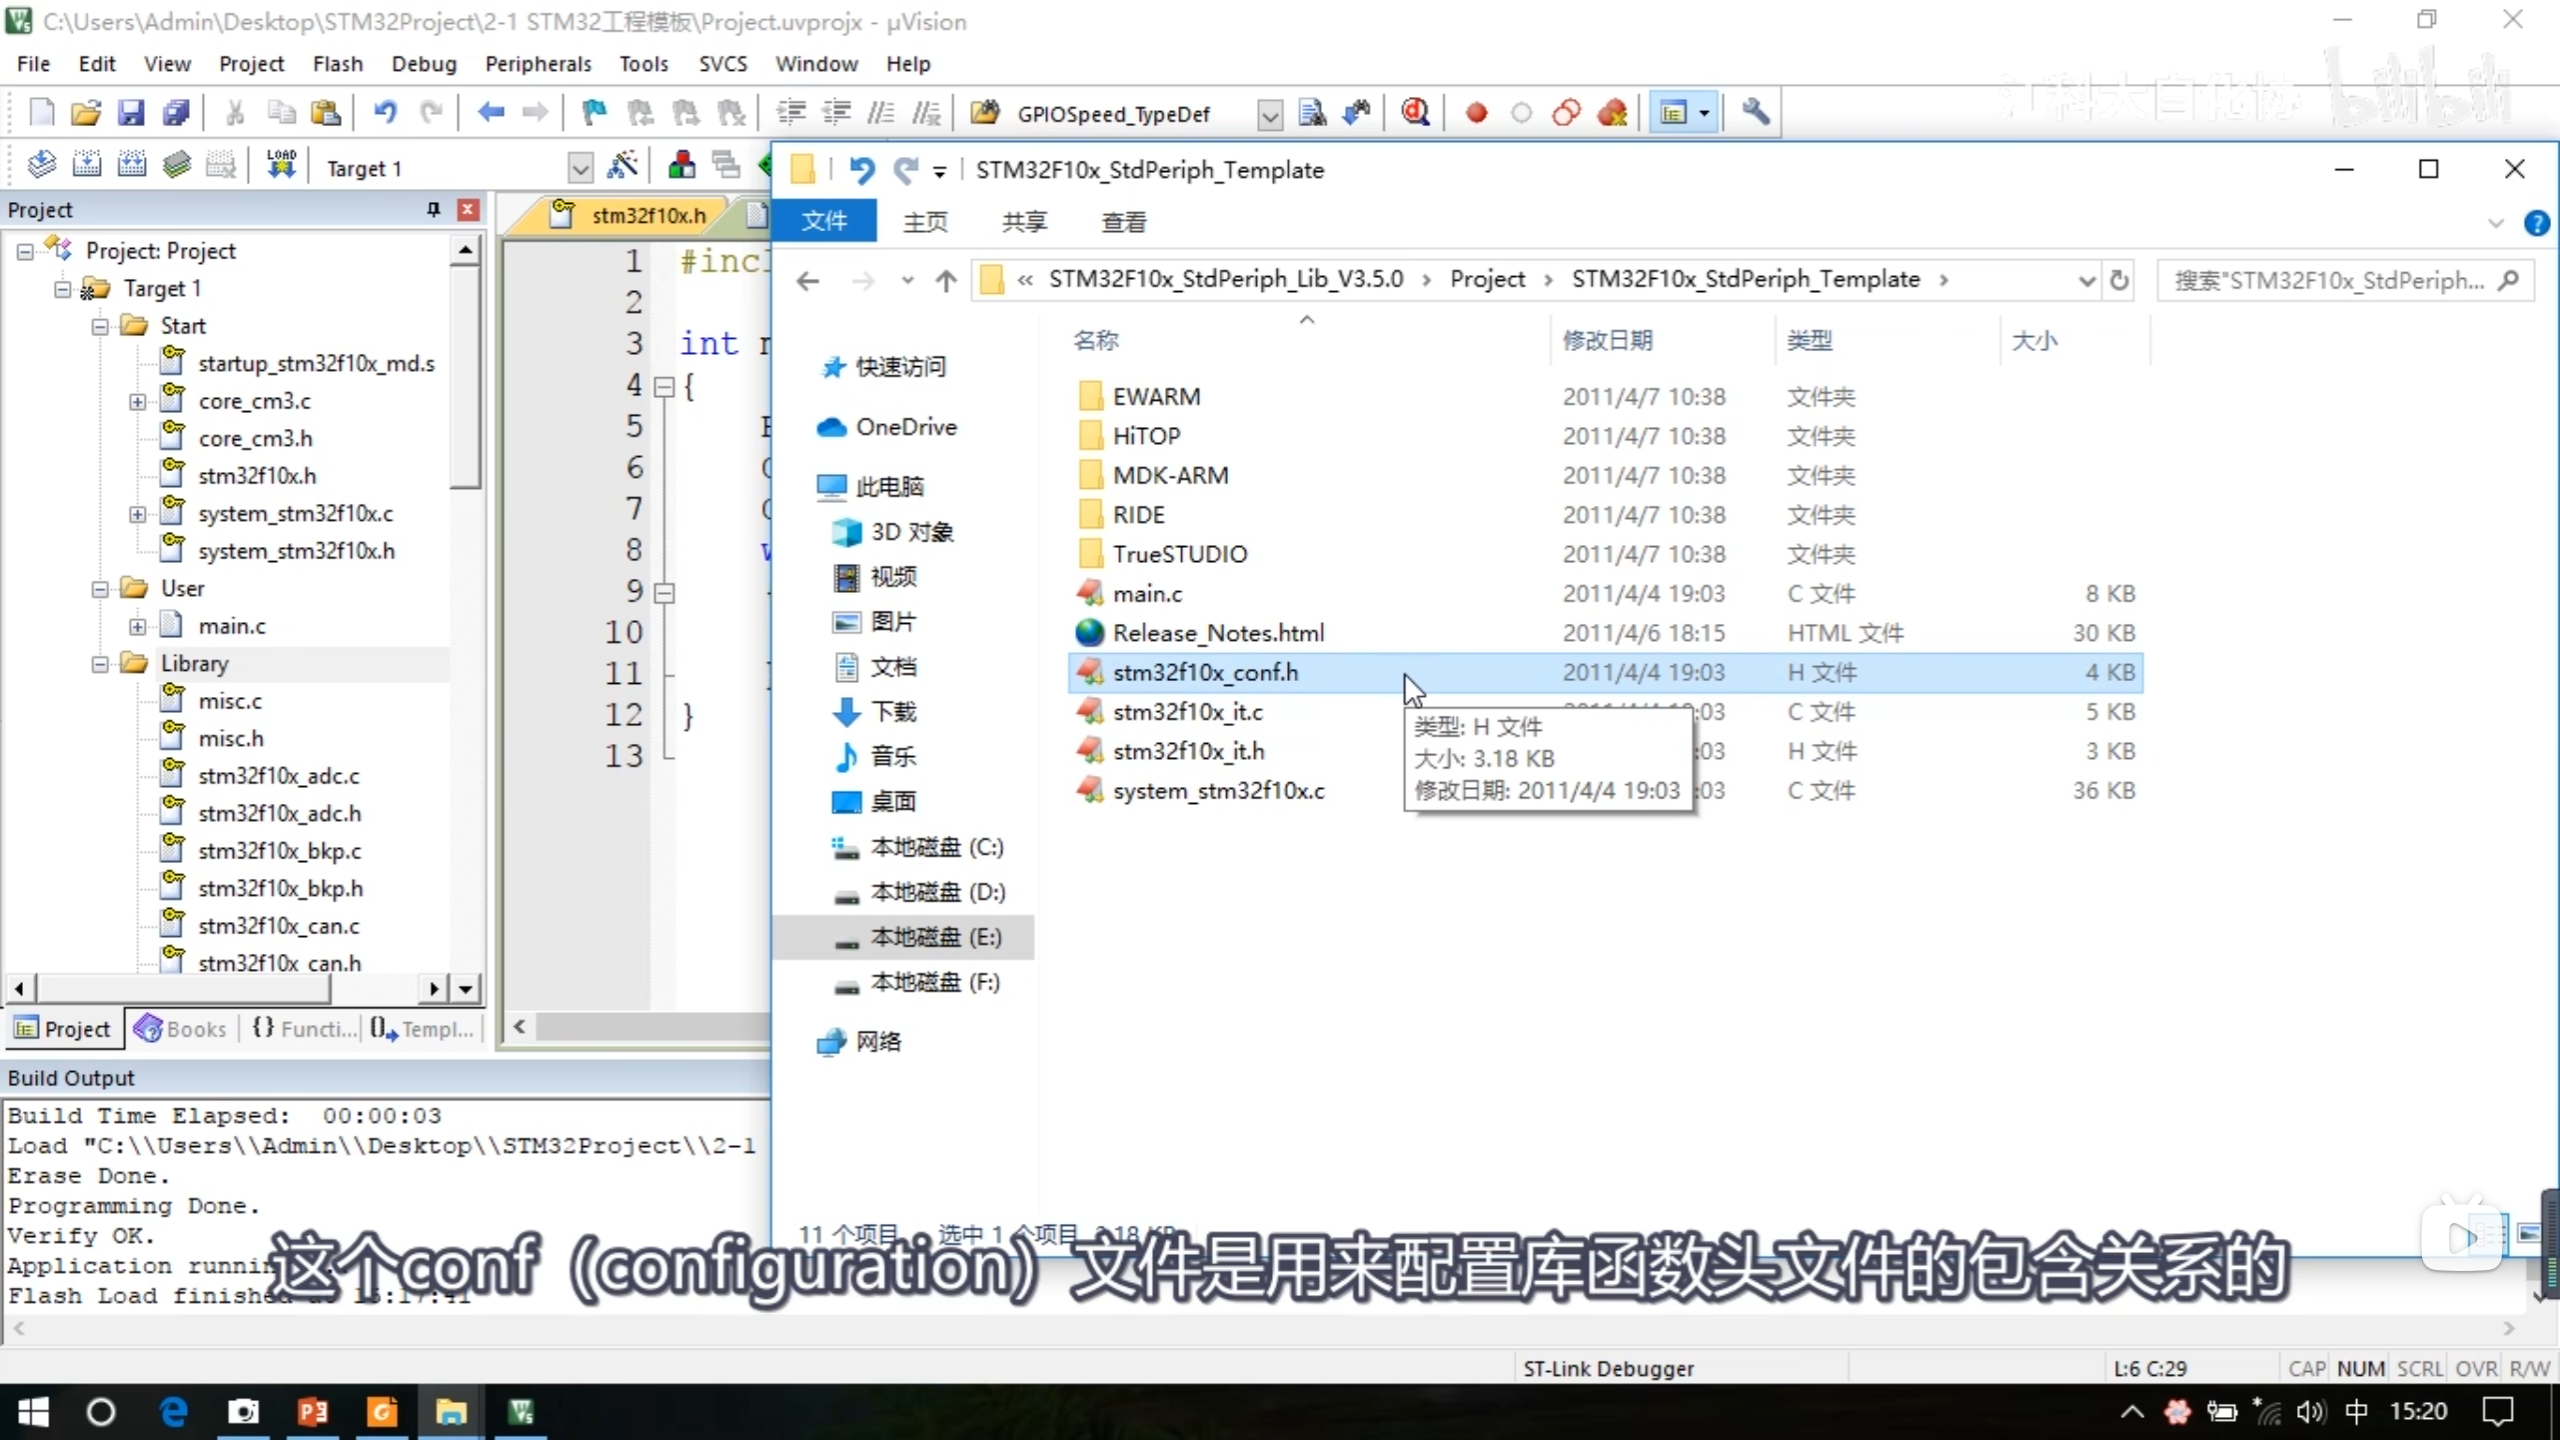Screen dimensions: 2560x1440
Task: Click Manage Run-Time Environment green icon
Action: (x=765, y=165)
